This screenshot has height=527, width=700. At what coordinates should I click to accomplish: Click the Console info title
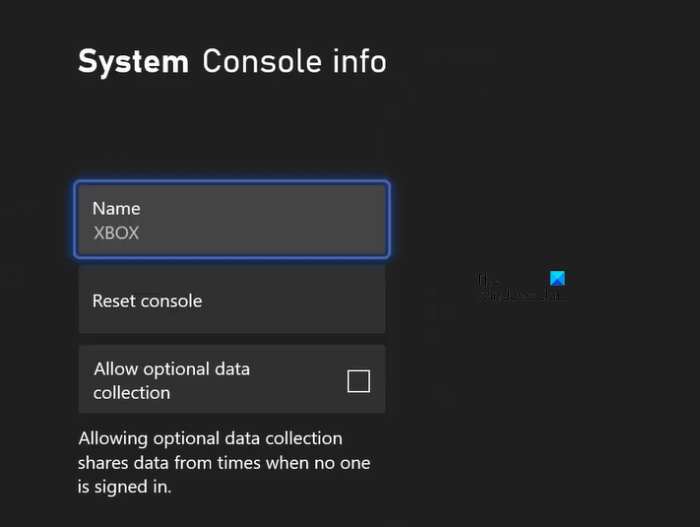coord(294,61)
